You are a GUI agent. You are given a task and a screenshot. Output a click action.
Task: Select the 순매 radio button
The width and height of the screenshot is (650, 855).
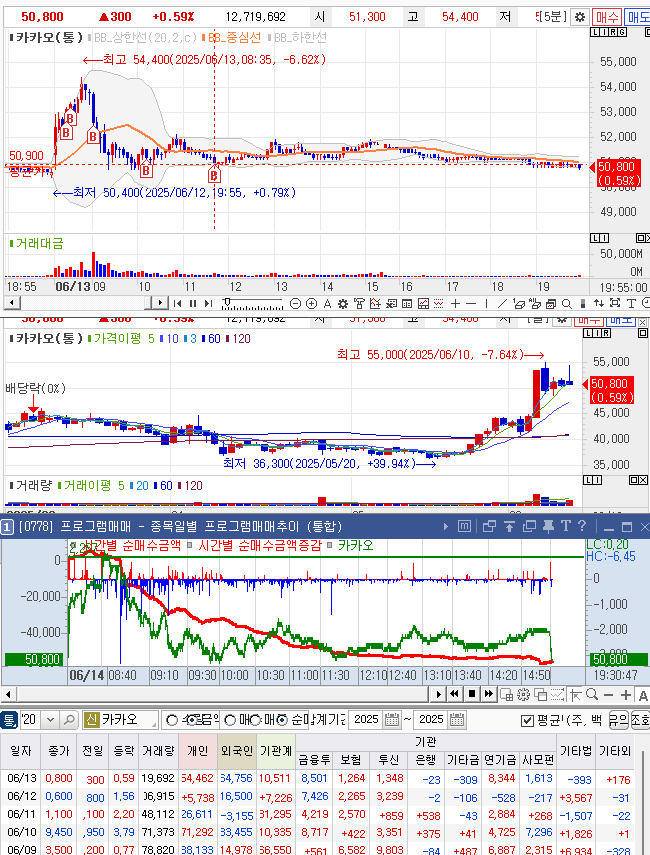point(281,721)
